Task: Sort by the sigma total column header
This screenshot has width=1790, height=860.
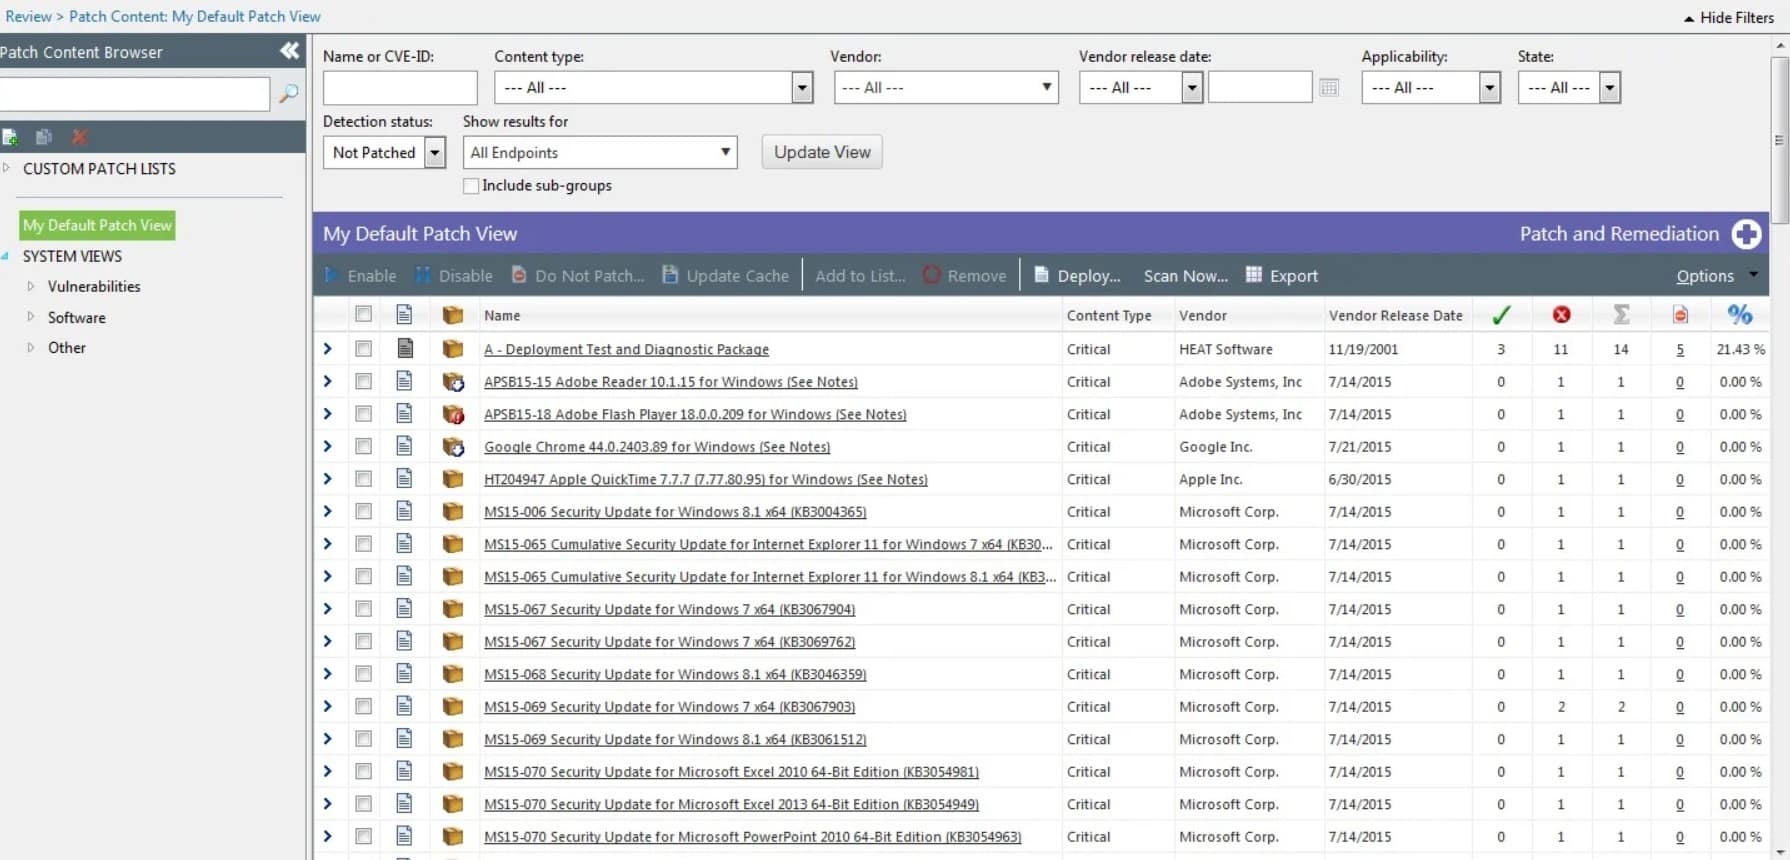Action: (x=1621, y=315)
